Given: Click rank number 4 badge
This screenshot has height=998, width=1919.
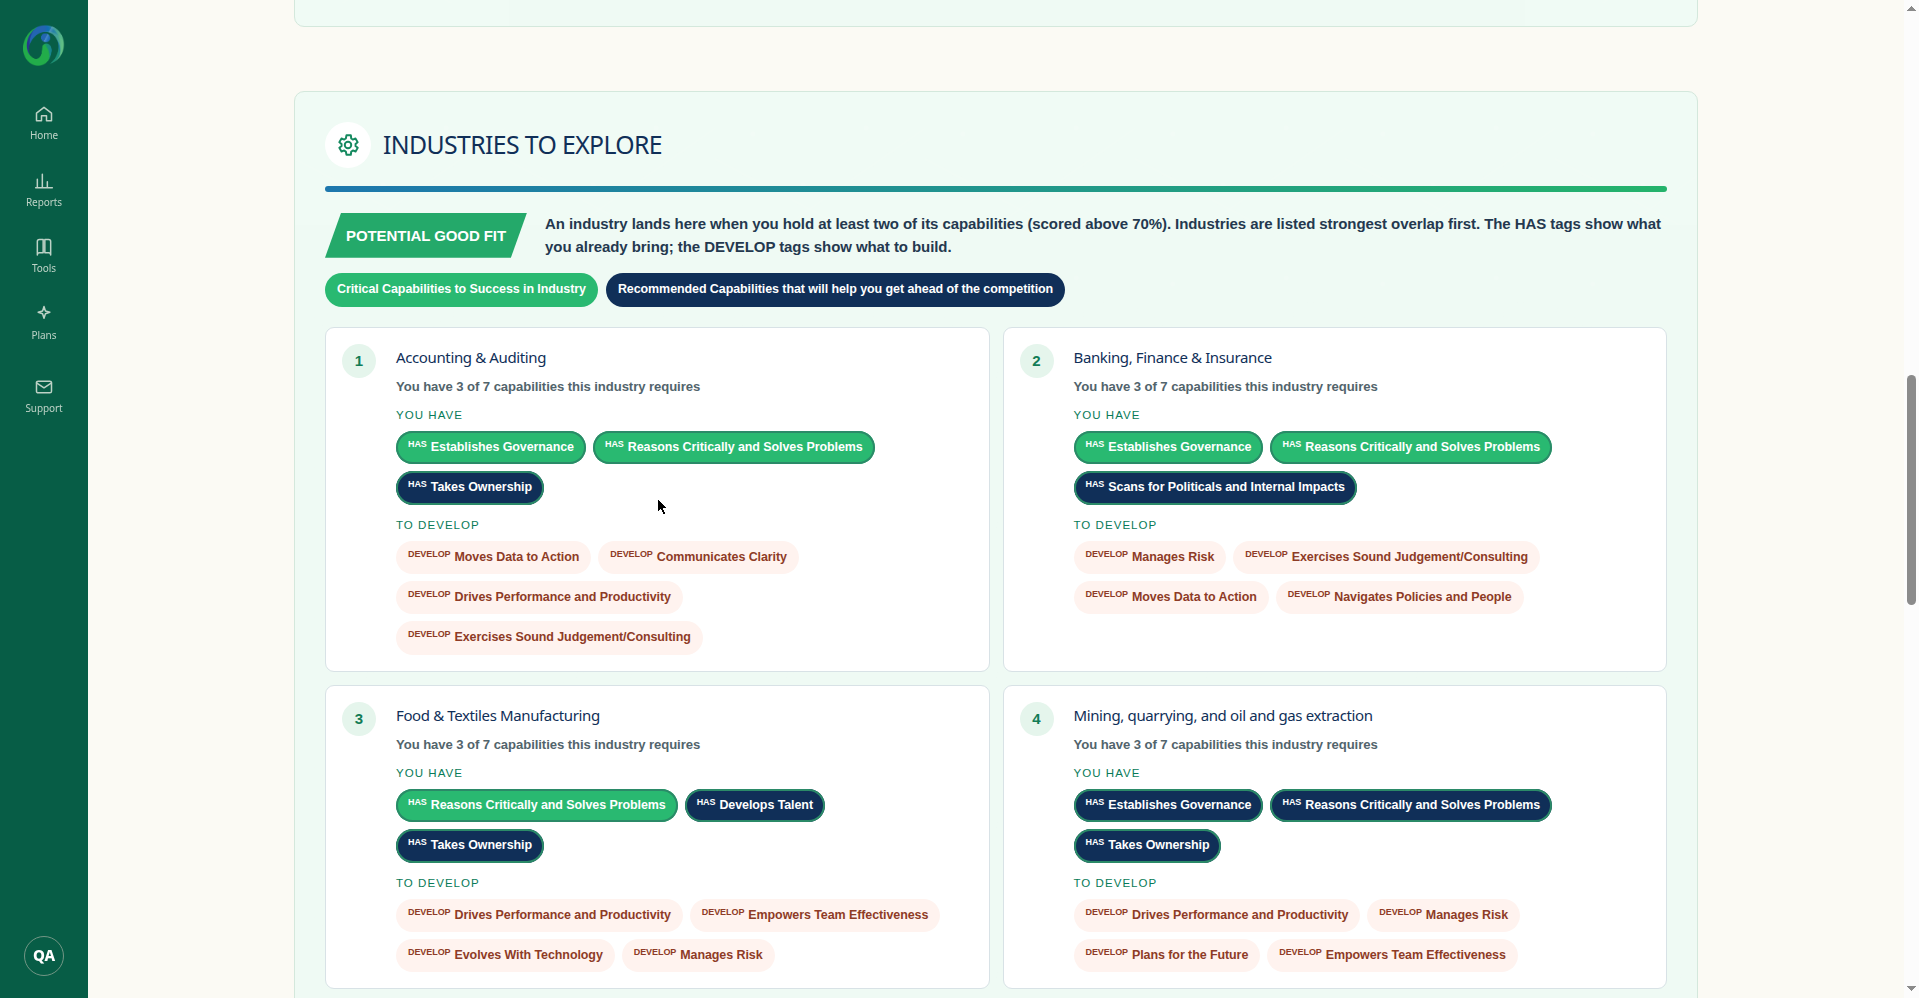Looking at the screenshot, I should [x=1037, y=719].
